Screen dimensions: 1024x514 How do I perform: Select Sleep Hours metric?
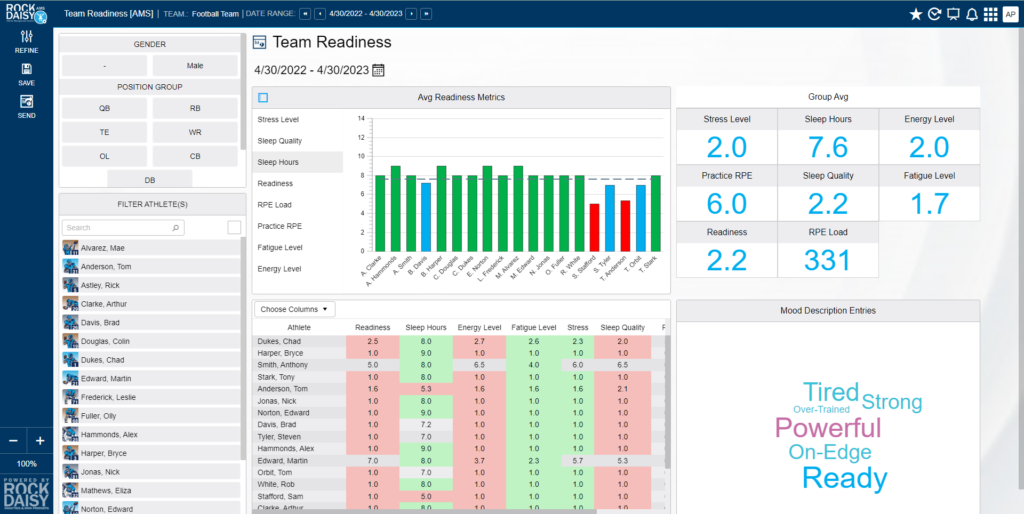[x=297, y=162]
